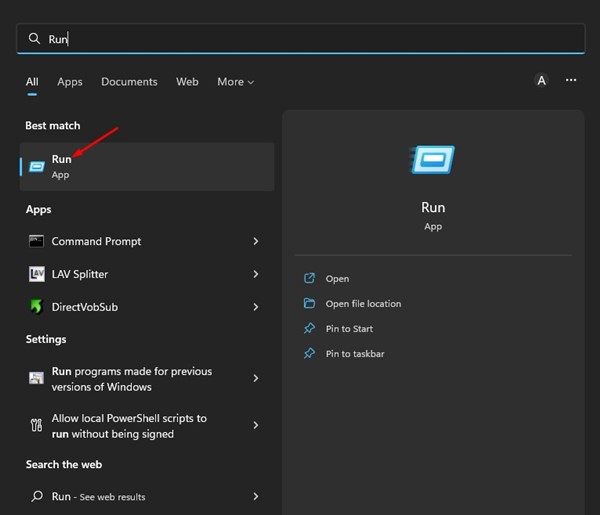Pin Run to Start

coord(349,329)
